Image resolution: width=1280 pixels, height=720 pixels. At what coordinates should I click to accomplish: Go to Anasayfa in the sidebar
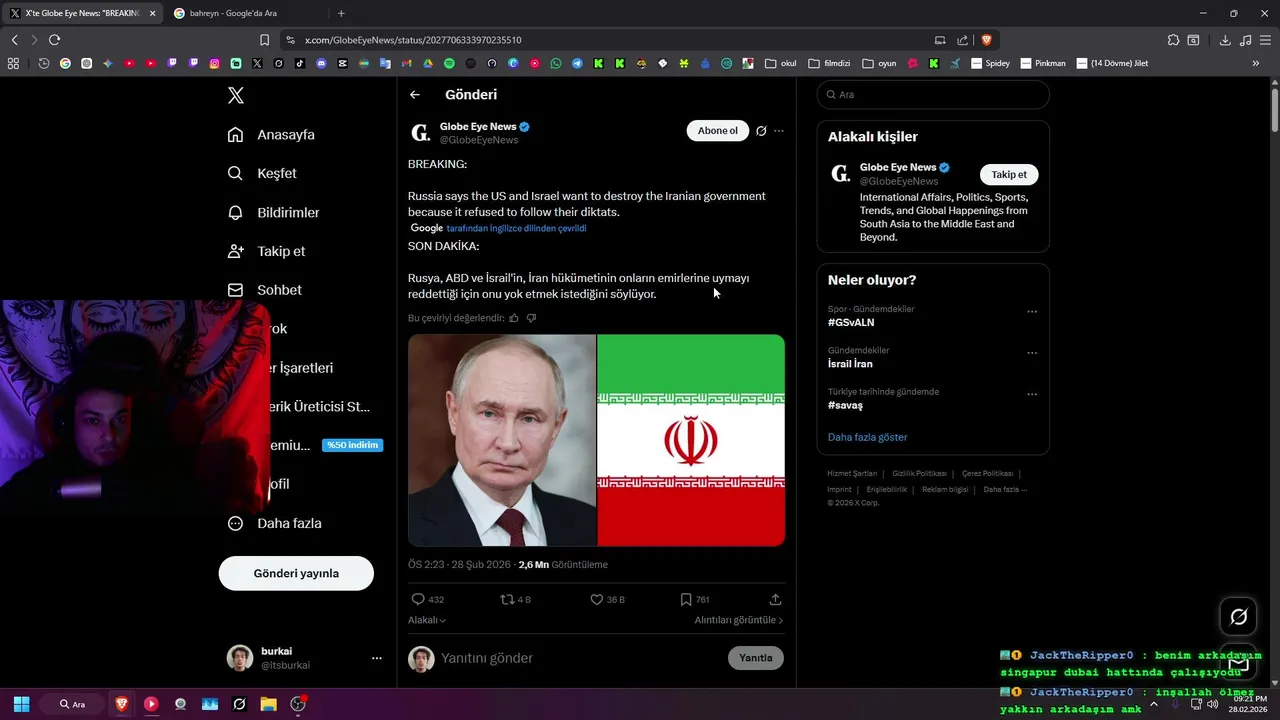pyautogui.click(x=271, y=134)
